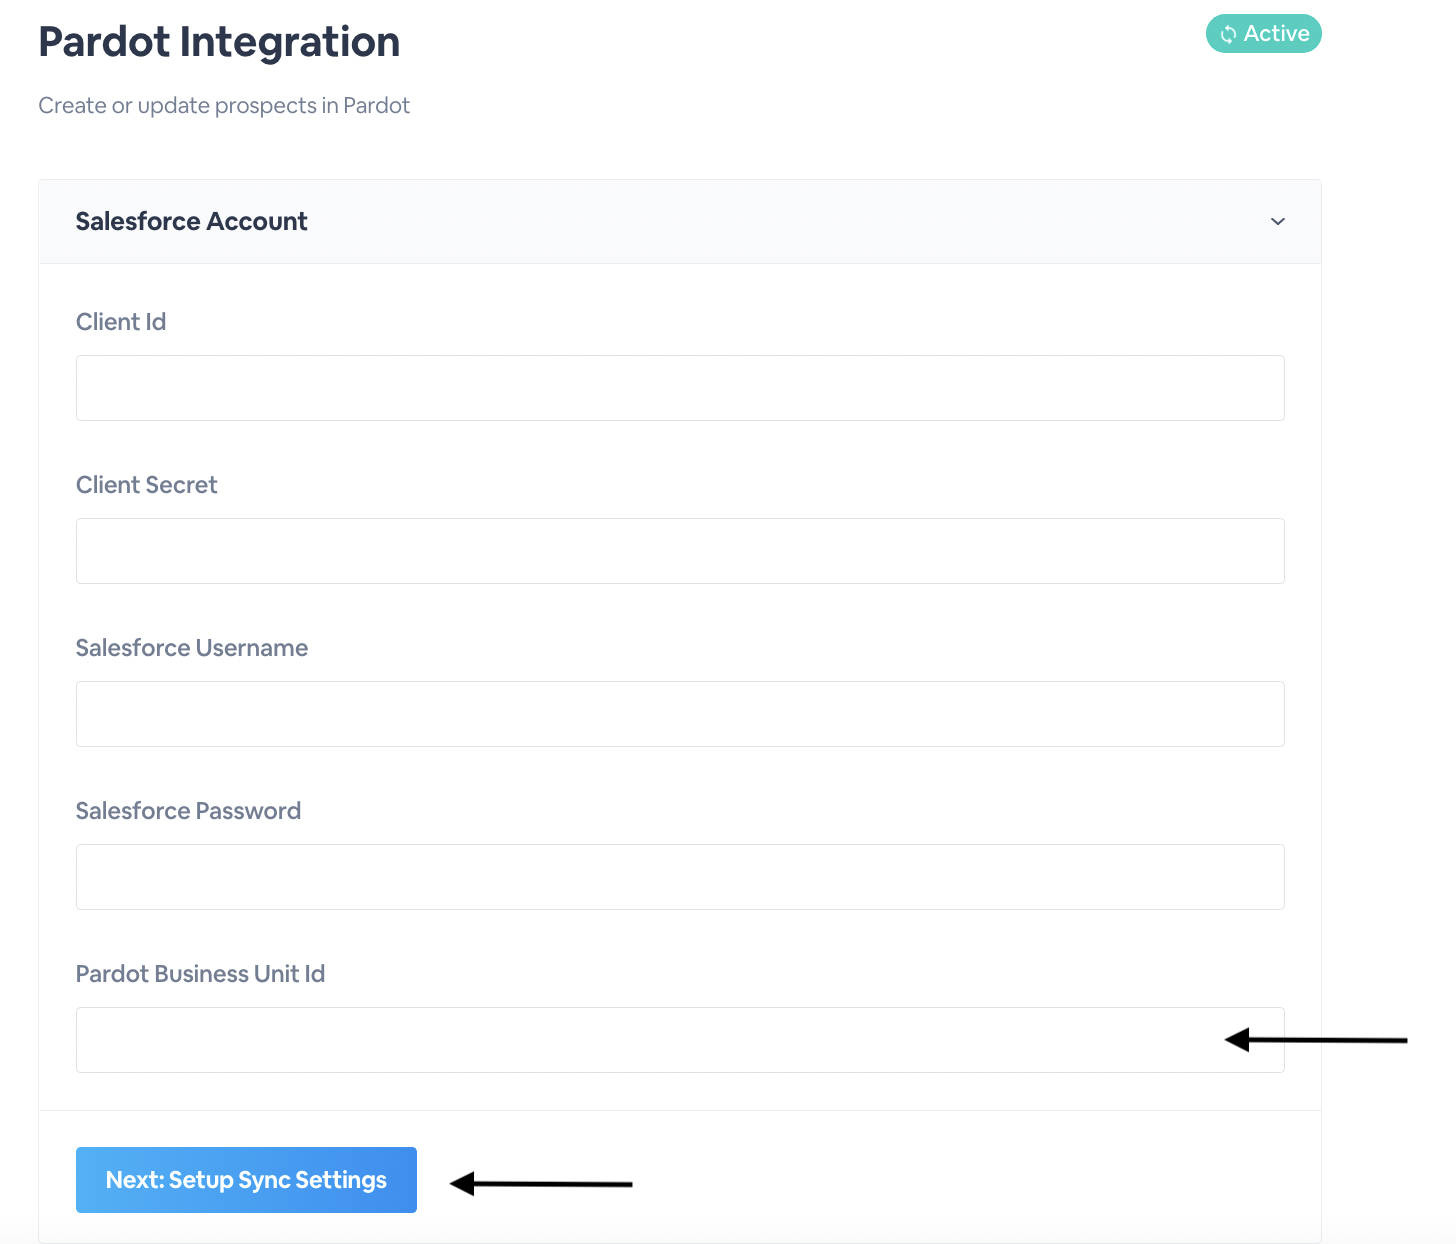
Task: Click the Pardot Business Unit Id label
Action: point(200,974)
